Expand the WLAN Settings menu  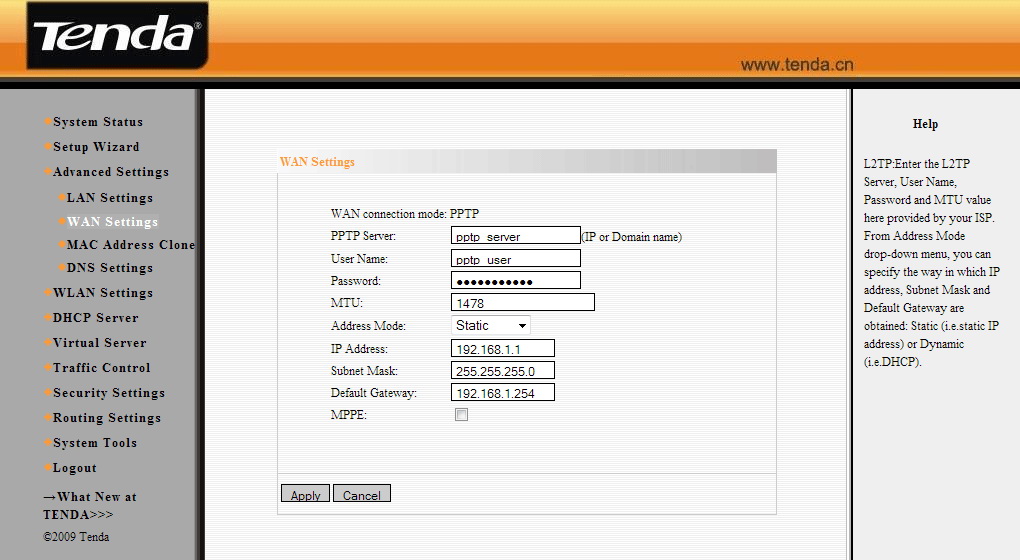click(103, 293)
